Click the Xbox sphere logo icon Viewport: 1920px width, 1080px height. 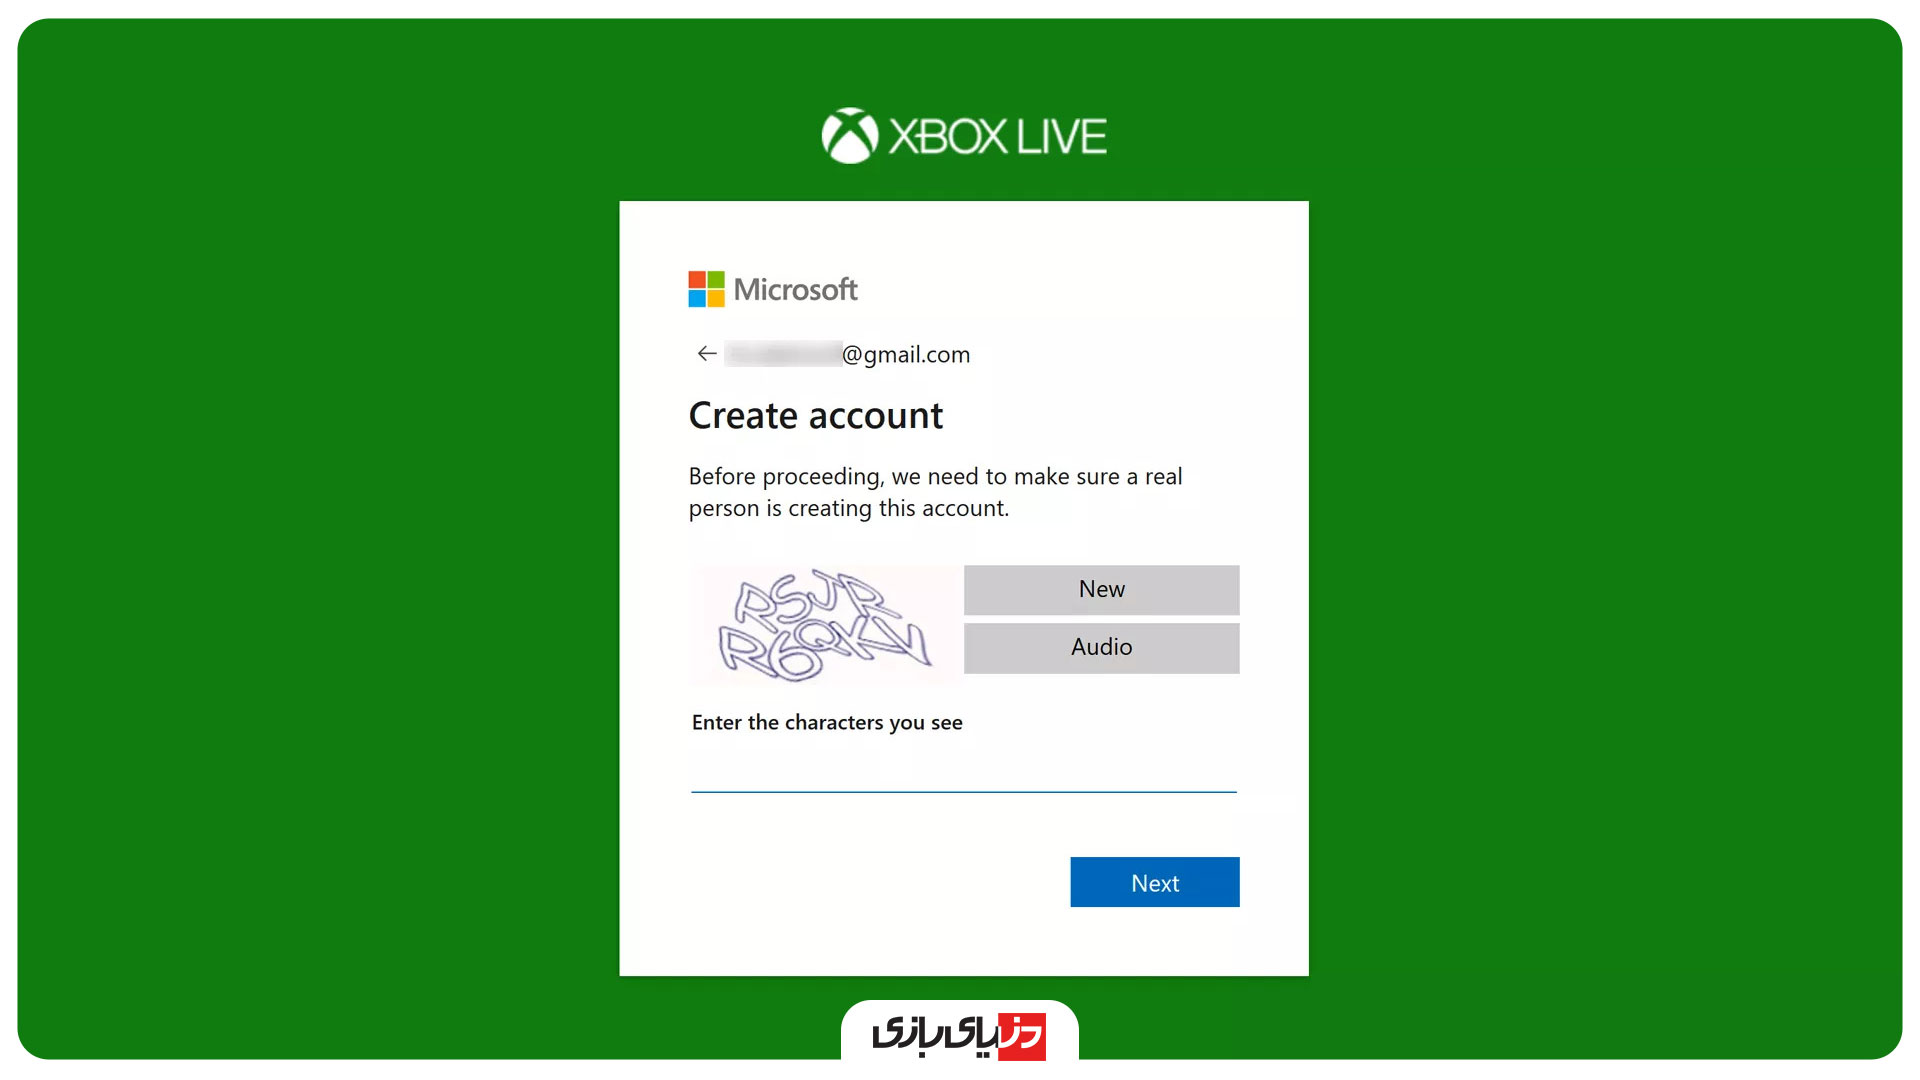tap(850, 135)
